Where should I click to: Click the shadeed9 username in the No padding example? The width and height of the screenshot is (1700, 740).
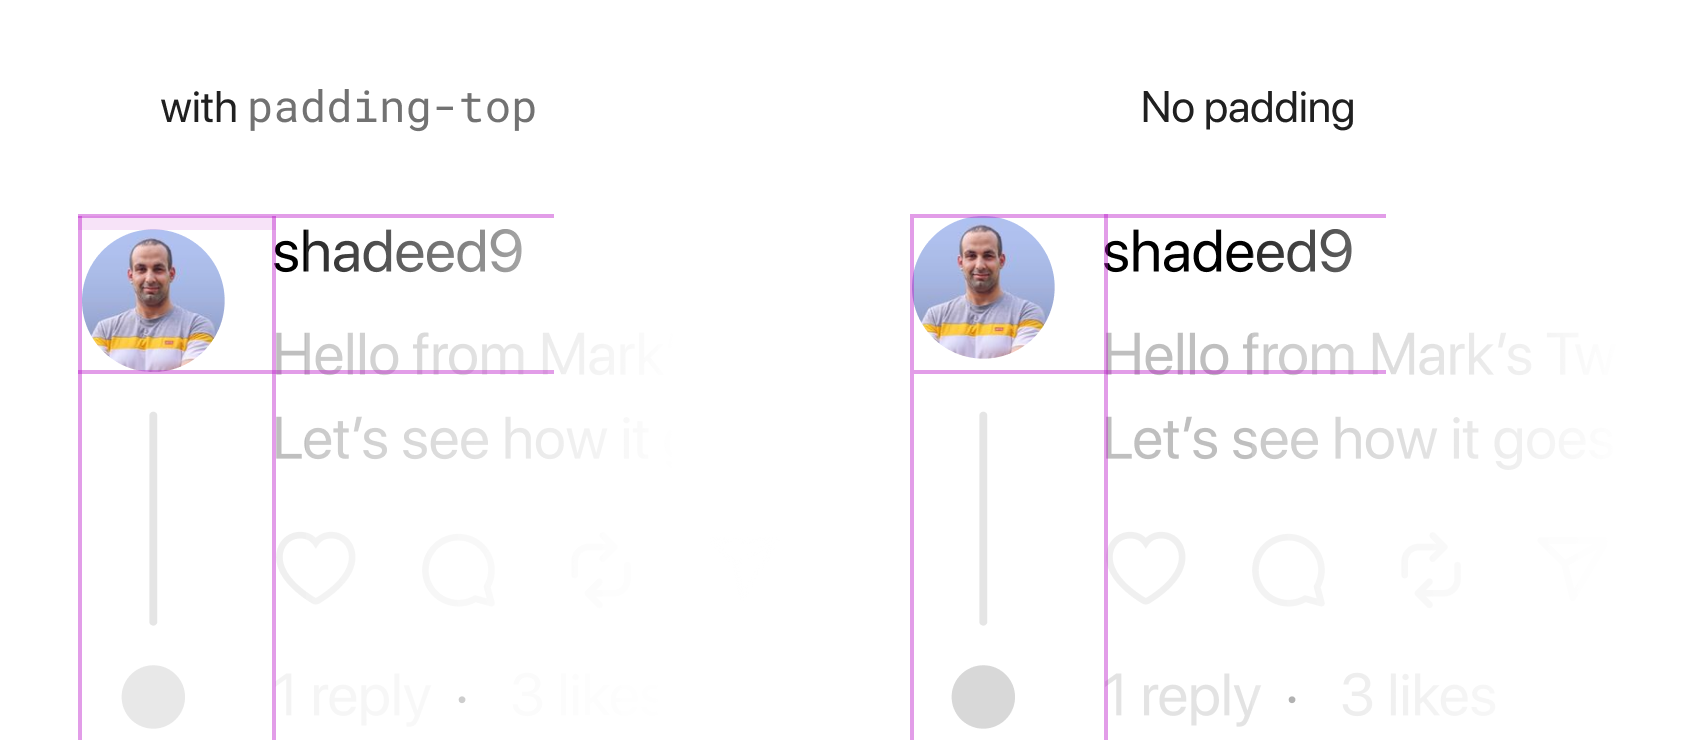coord(1227,252)
